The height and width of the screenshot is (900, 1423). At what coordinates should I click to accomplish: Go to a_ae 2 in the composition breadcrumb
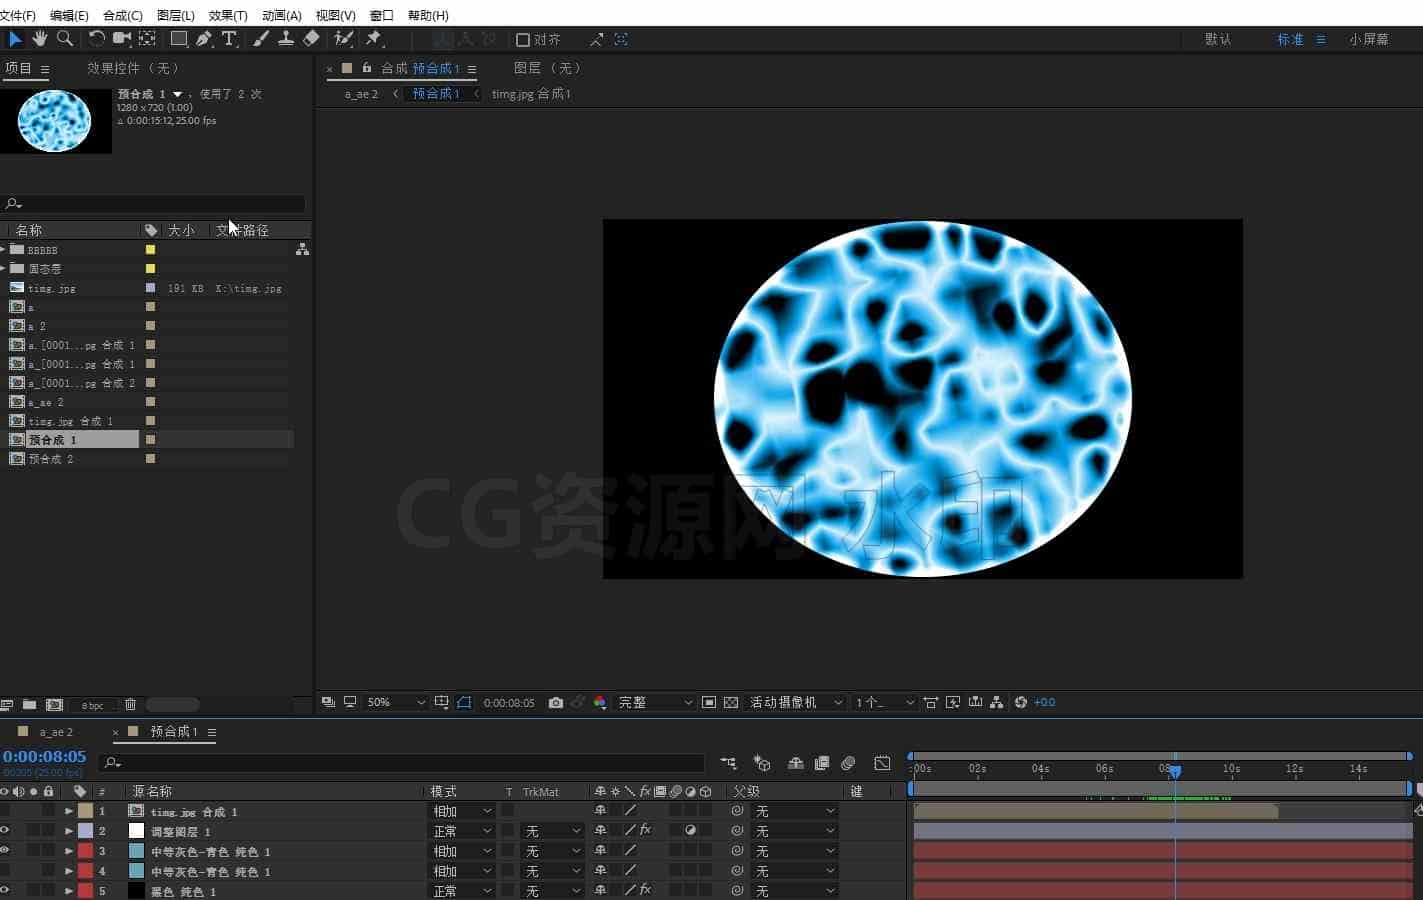point(361,94)
